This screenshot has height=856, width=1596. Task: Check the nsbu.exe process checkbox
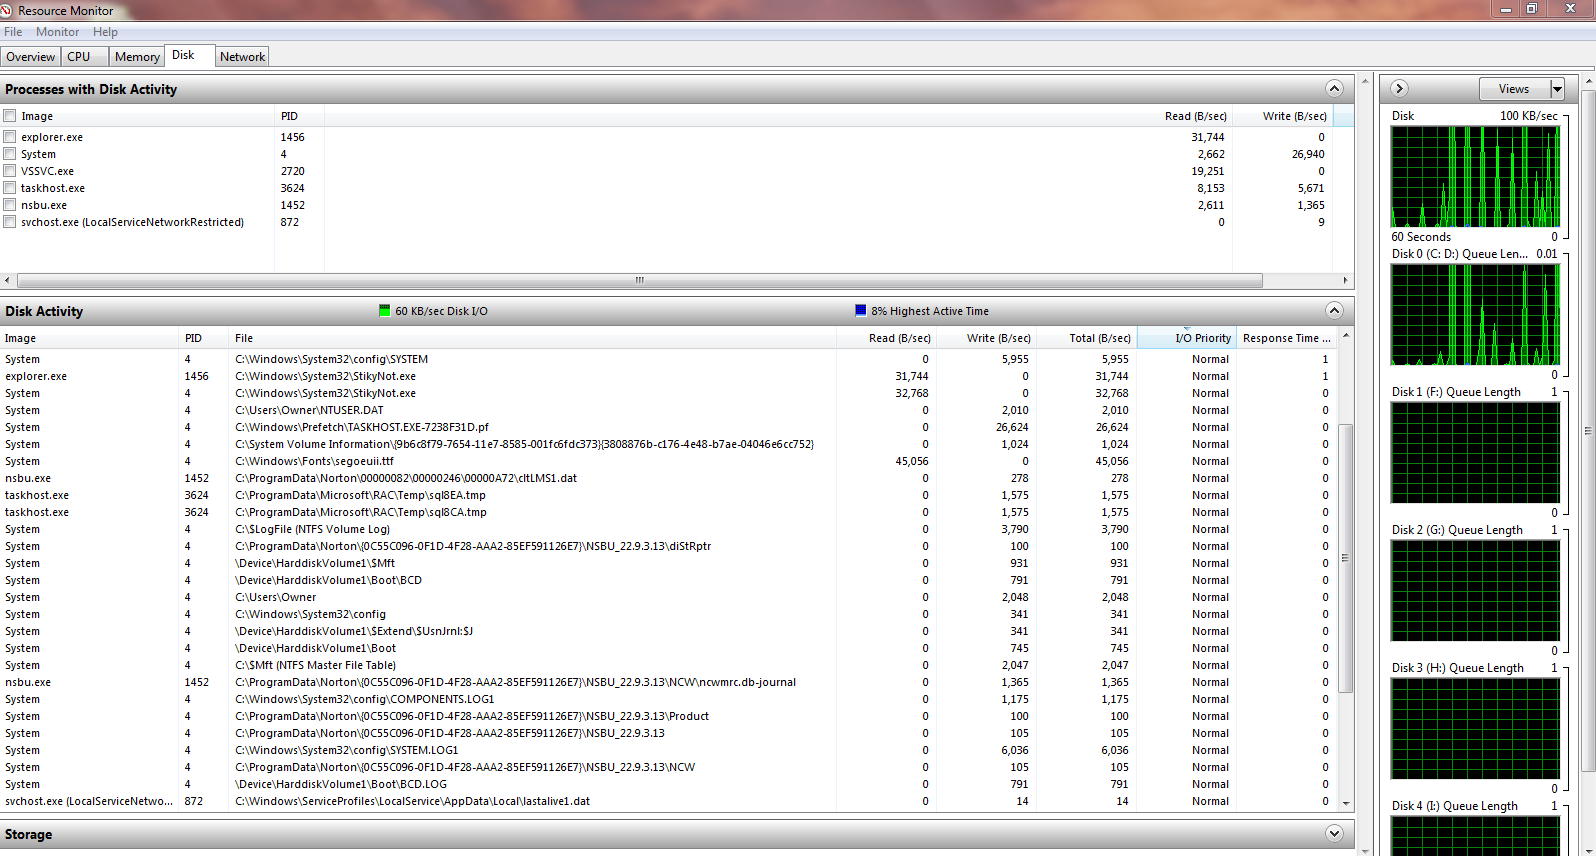pyautogui.click(x=10, y=205)
